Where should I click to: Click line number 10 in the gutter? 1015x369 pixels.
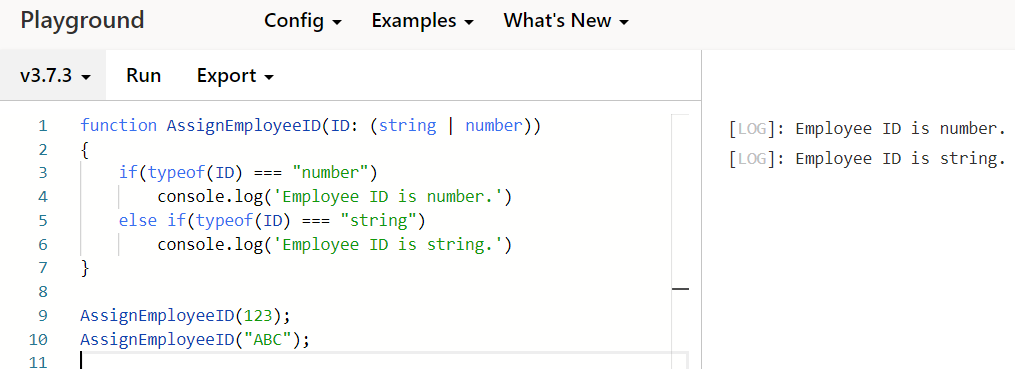click(39, 340)
